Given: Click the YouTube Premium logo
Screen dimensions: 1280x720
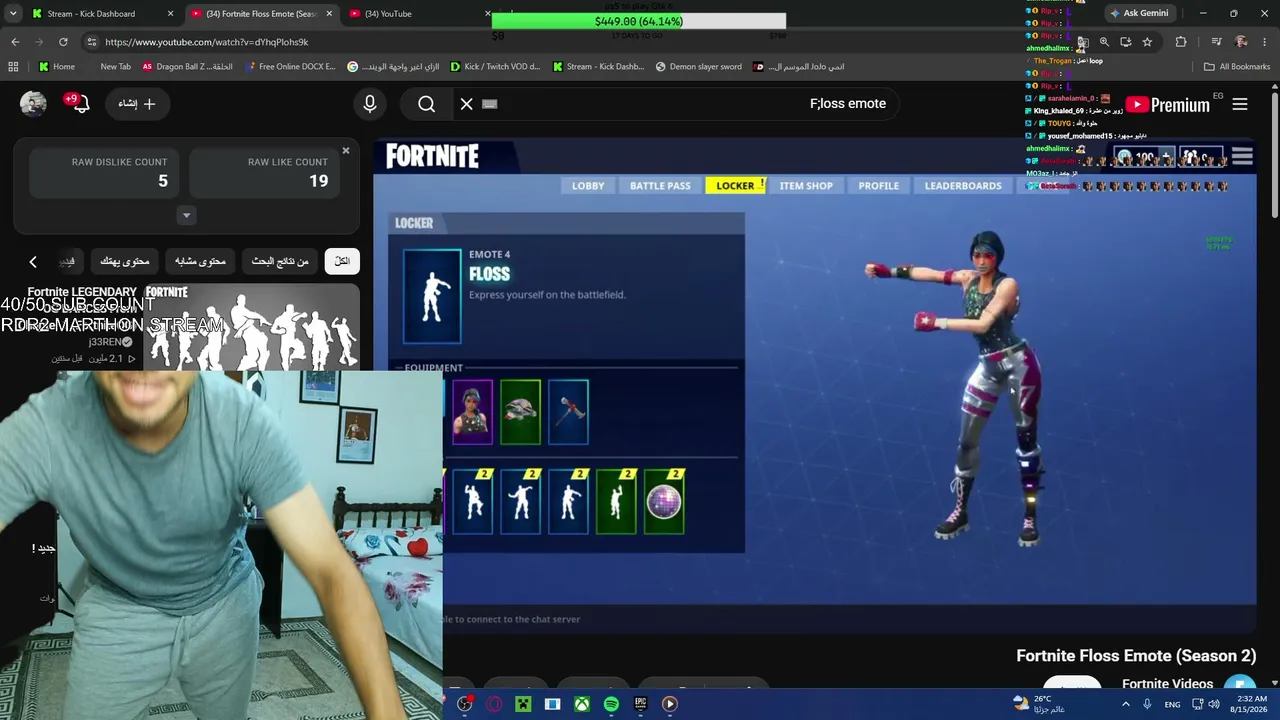Looking at the screenshot, I should click(x=1168, y=104).
